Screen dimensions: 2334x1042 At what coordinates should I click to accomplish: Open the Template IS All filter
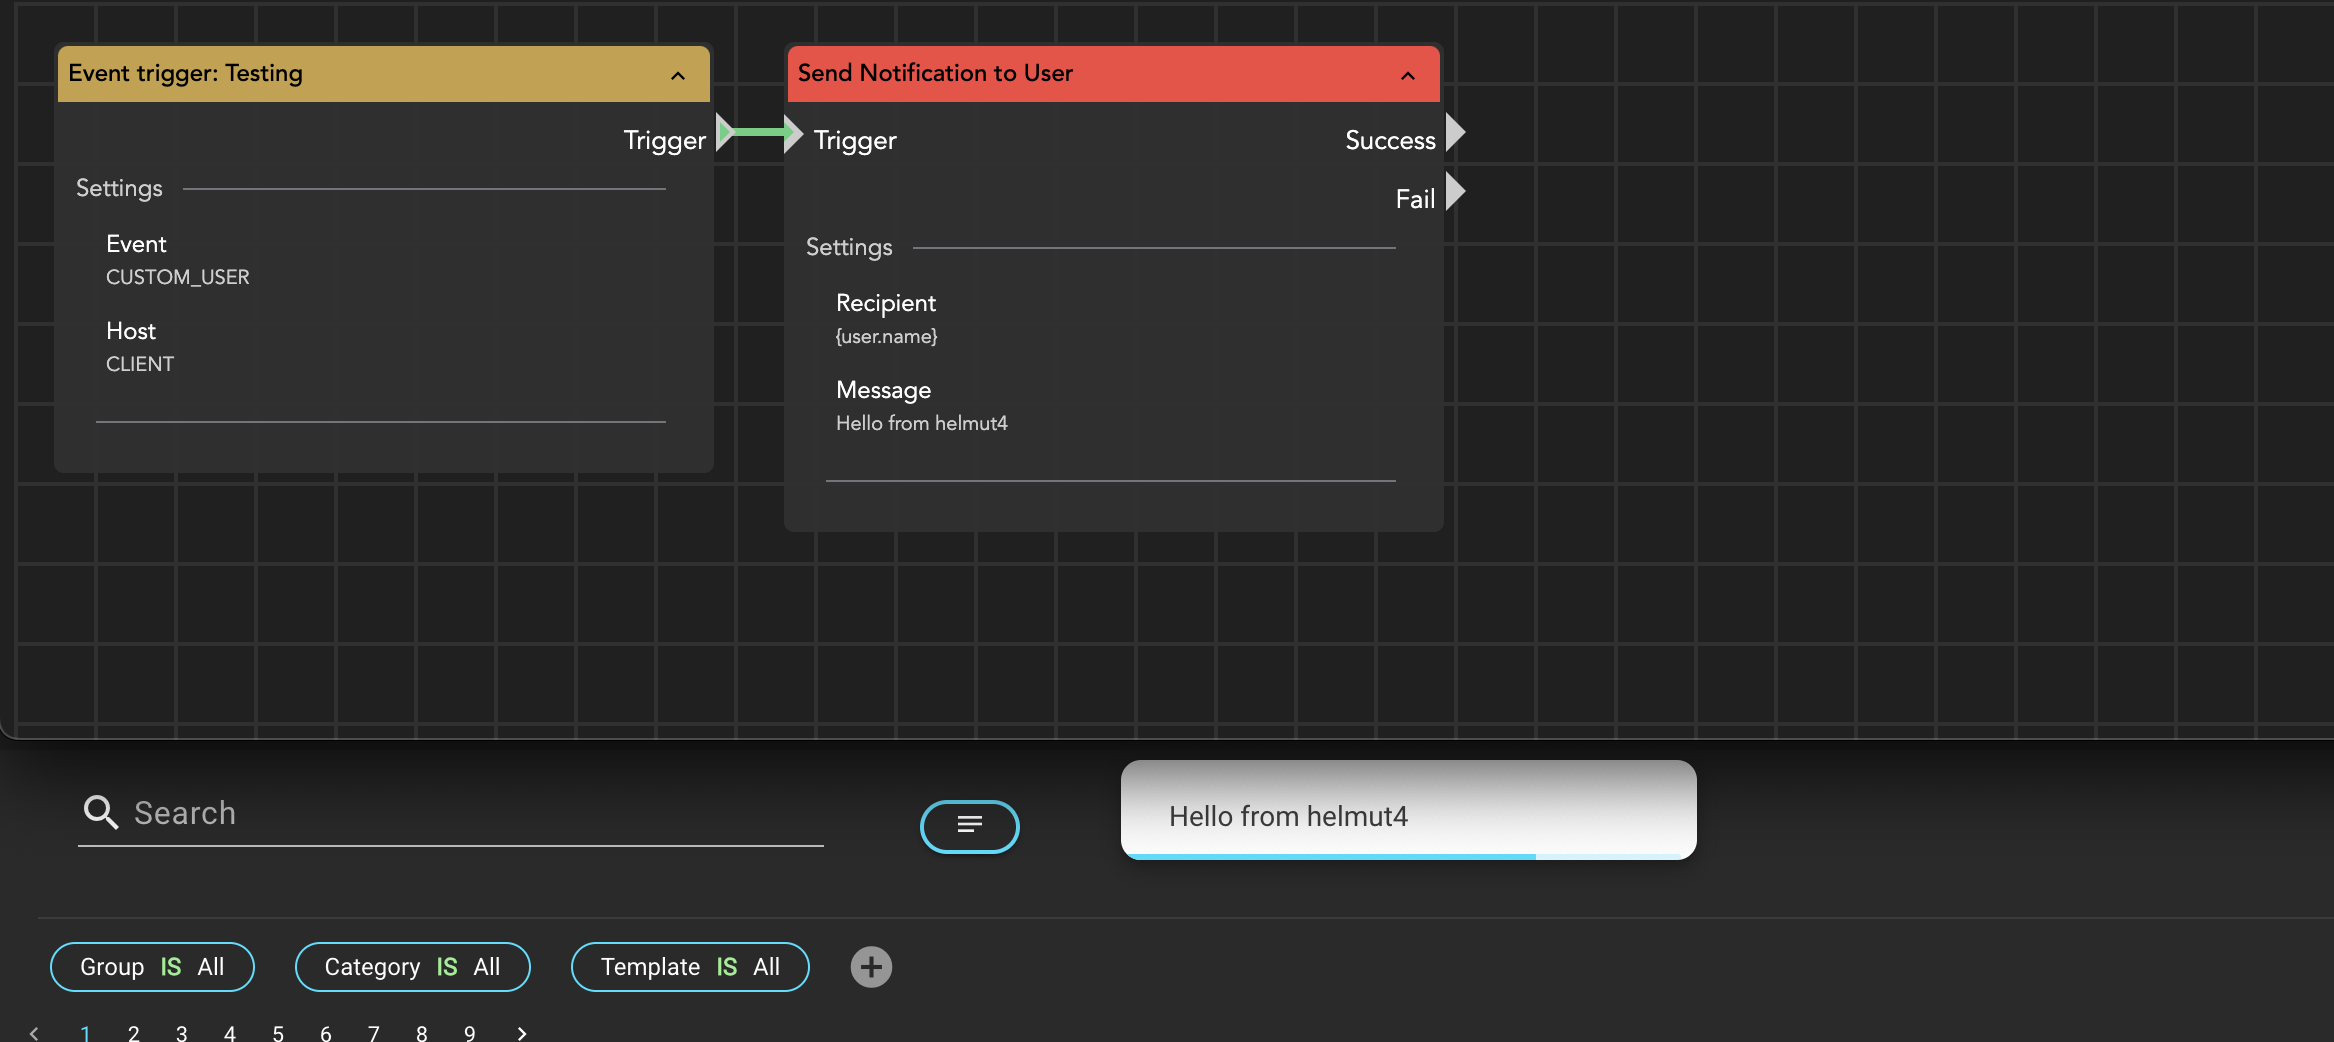[690, 967]
